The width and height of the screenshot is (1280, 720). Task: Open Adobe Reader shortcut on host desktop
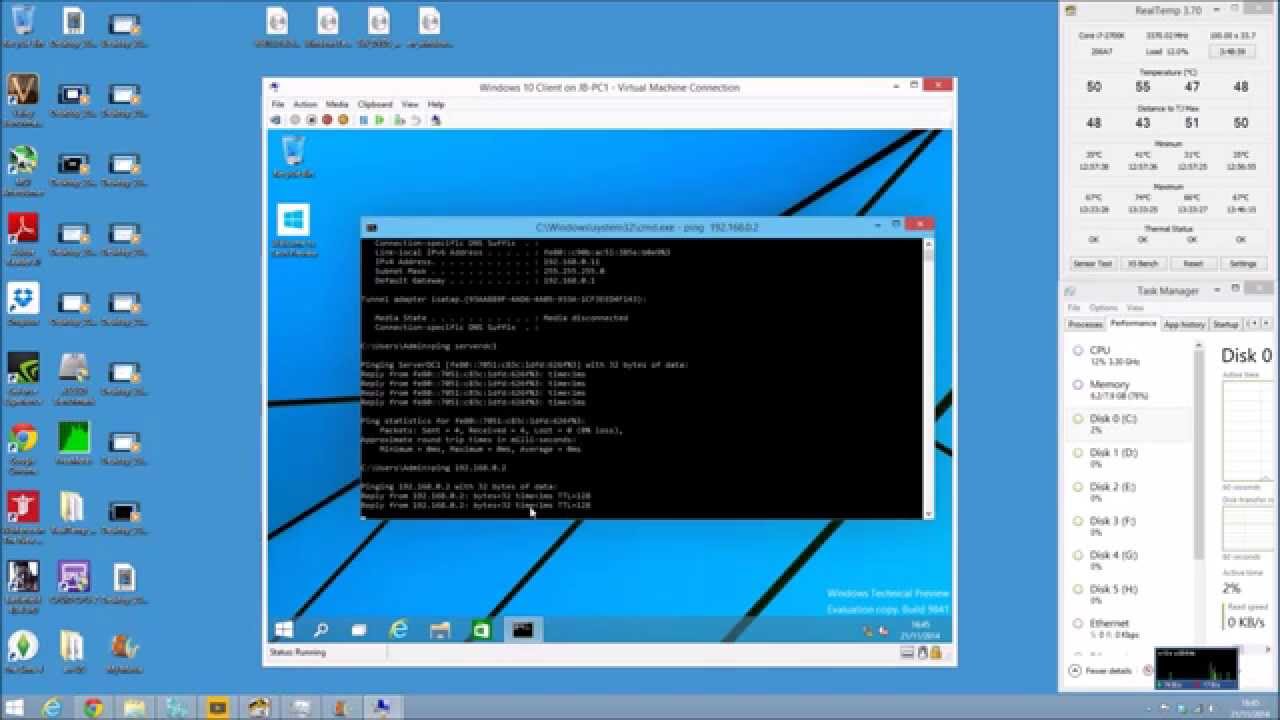pyautogui.click(x=22, y=238)
